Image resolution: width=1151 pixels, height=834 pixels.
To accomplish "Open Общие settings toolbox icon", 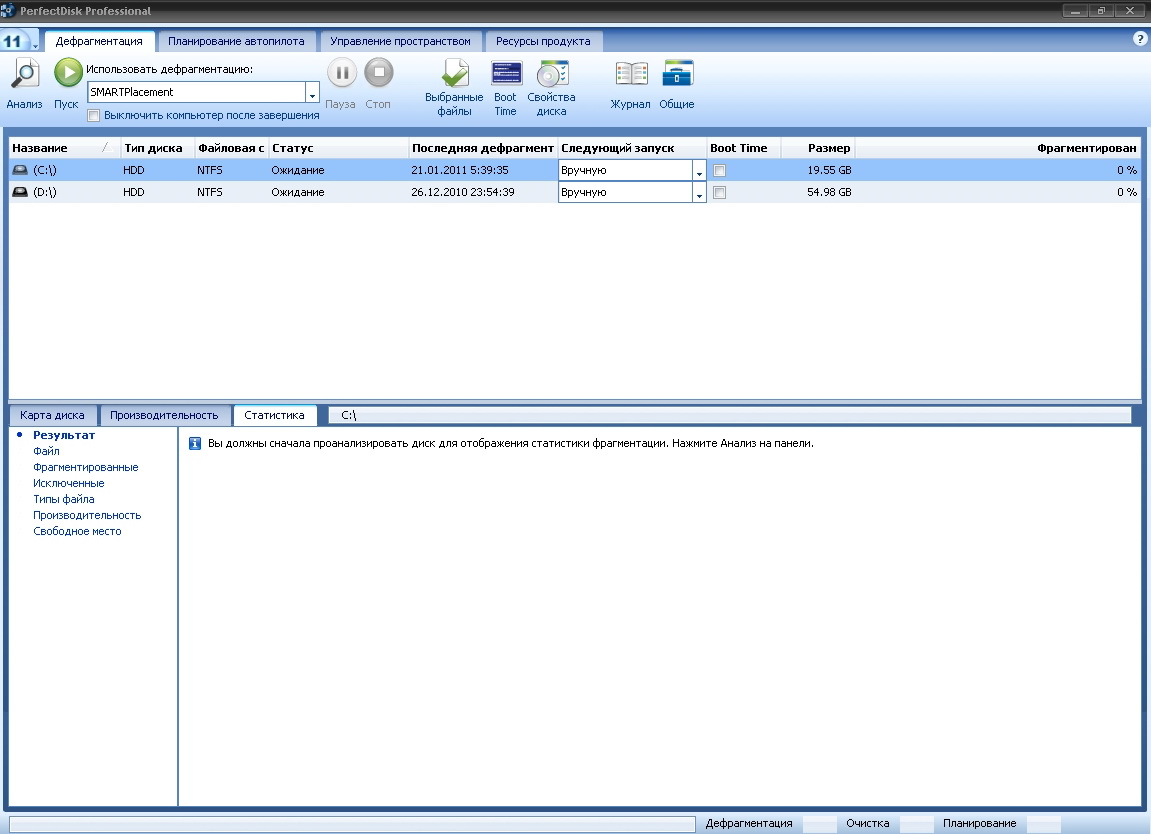I will (677, 73).
